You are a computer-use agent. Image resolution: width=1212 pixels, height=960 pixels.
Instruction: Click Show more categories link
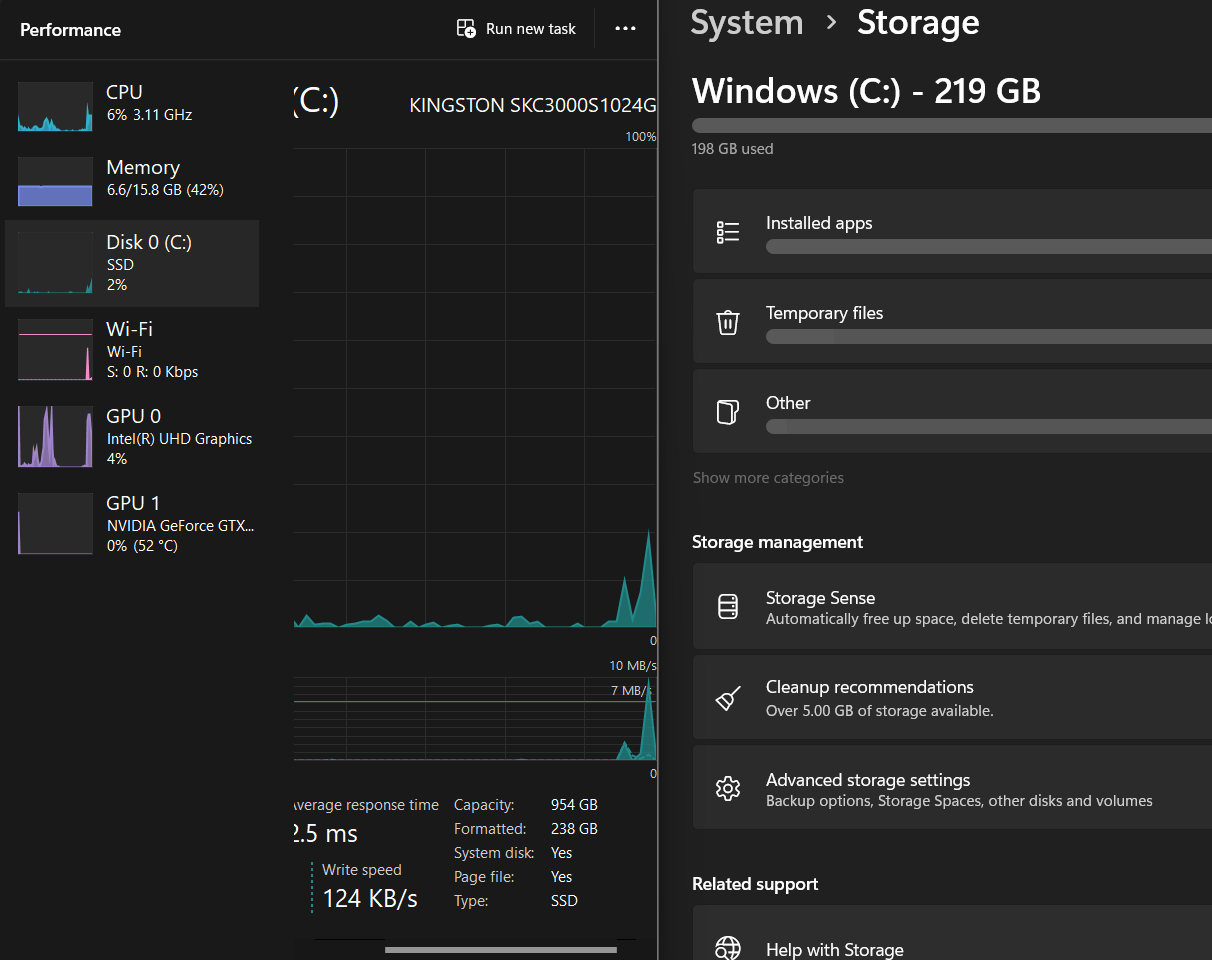[768, 478]
